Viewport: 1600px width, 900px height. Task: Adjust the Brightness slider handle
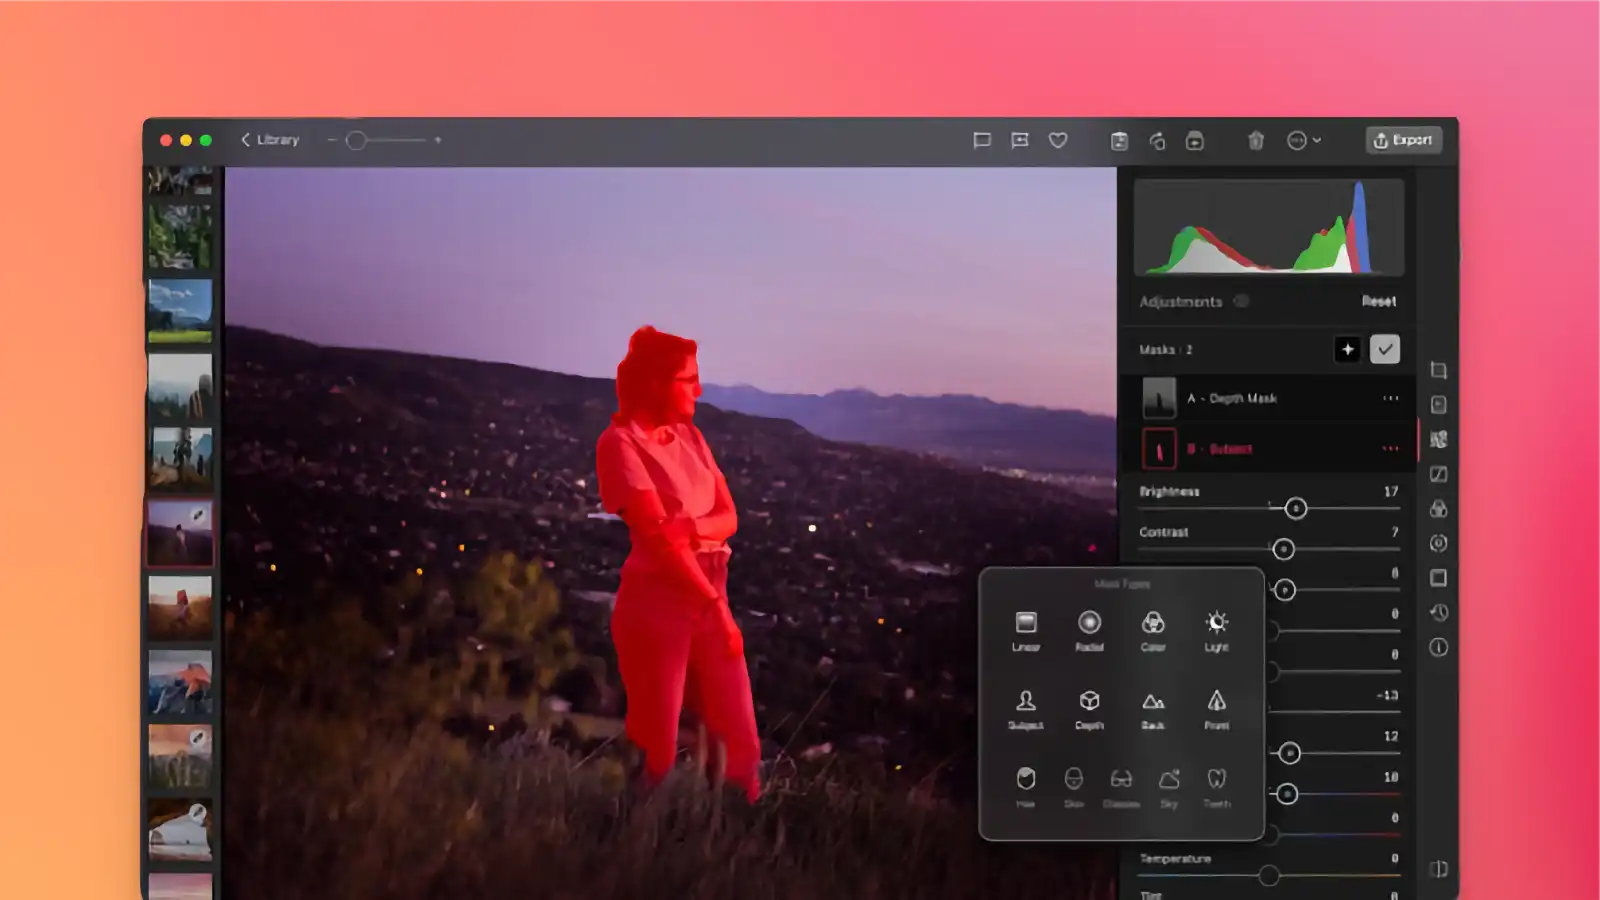tap(1296, 509)
